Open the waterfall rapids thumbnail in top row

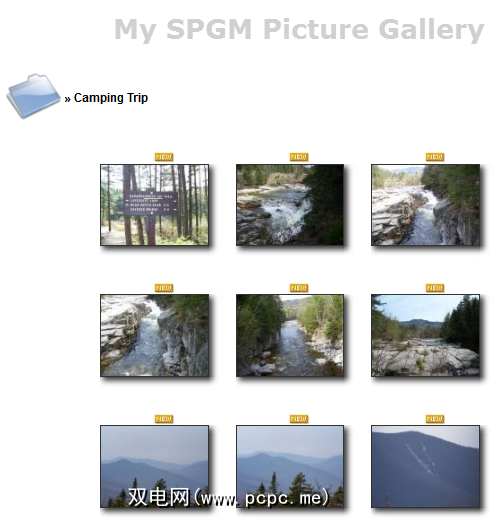(290, 205)
